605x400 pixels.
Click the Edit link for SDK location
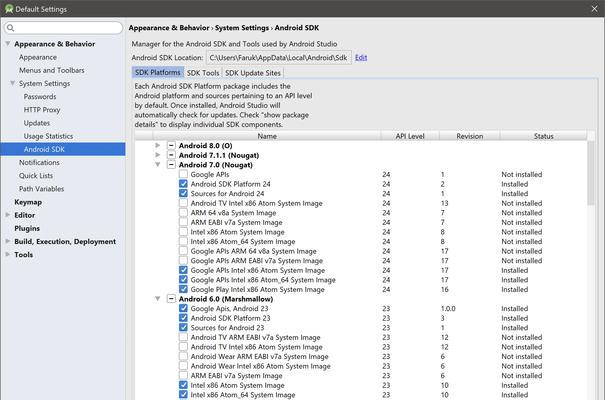click(361, 58)
